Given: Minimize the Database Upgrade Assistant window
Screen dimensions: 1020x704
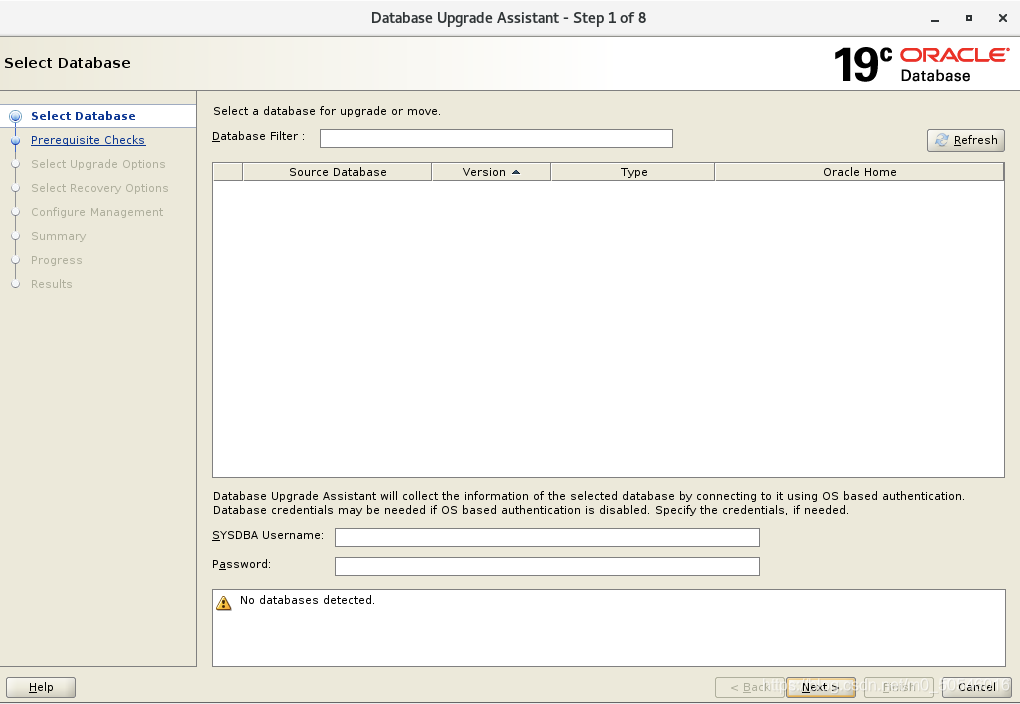Looking at the screenshot, I should pyautogui.click(x=935, y=19).
